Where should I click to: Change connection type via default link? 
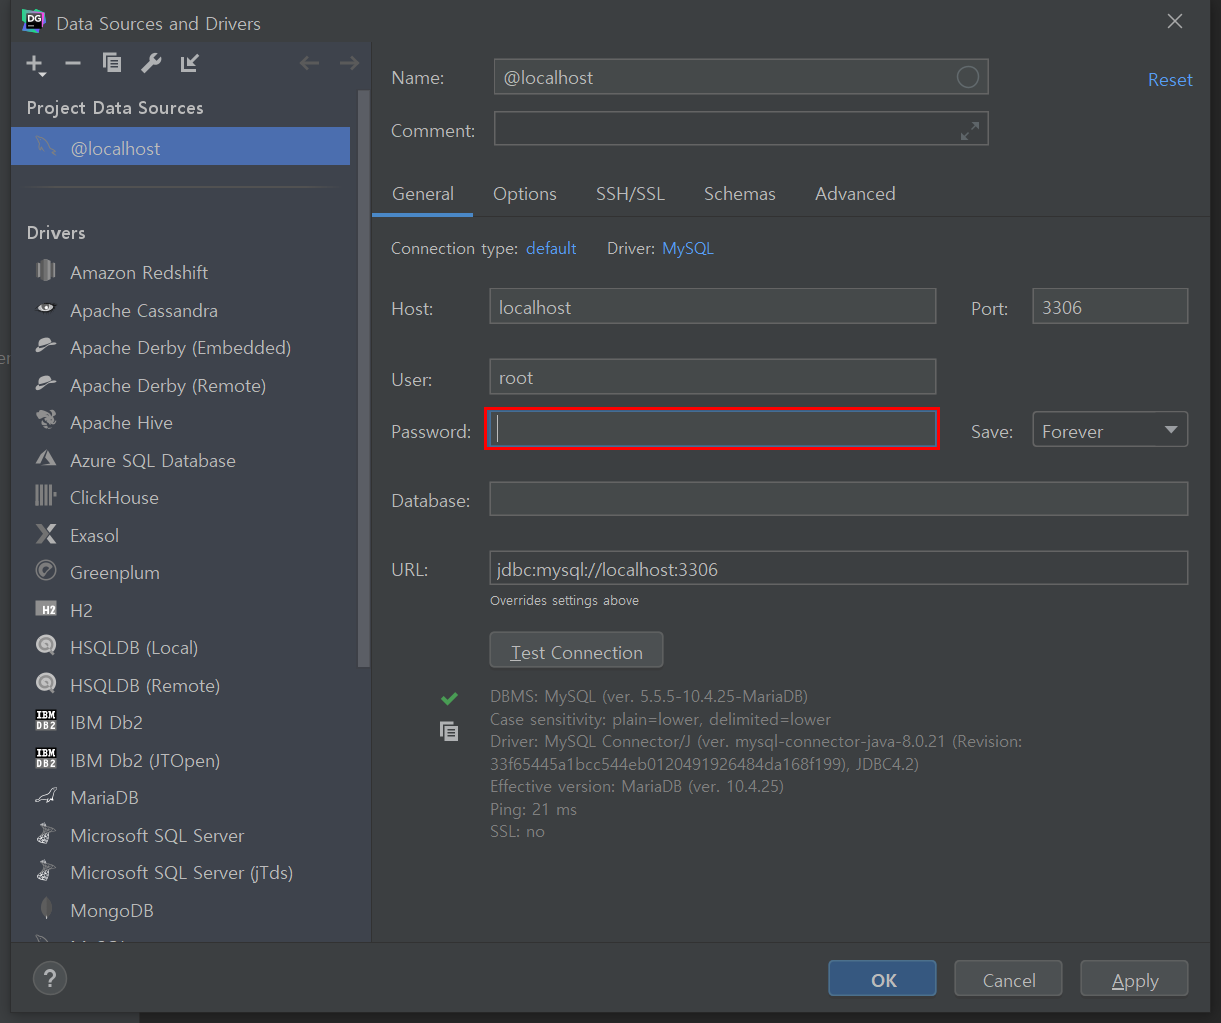click(551, 248)
